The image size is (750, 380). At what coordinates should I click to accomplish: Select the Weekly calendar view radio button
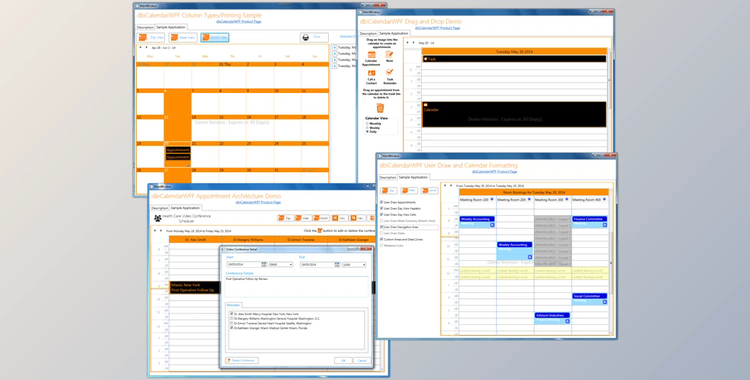[367, 128]
